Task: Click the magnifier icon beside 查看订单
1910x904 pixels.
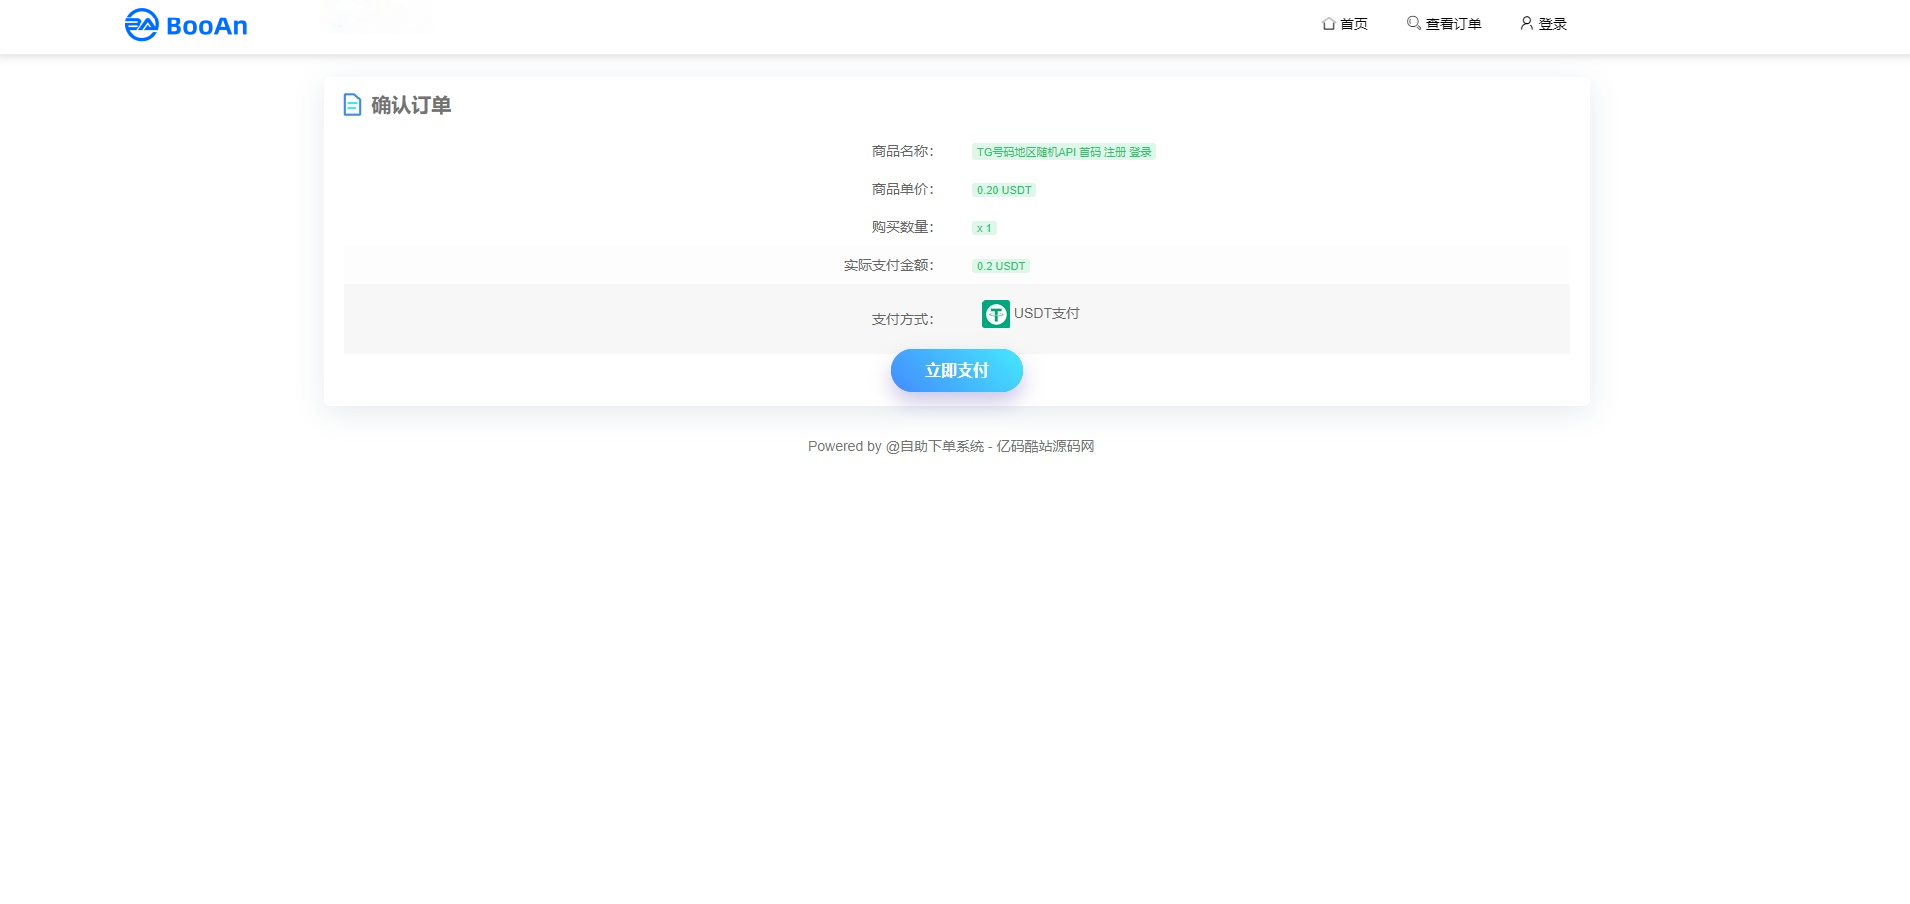Action: 1413,23
